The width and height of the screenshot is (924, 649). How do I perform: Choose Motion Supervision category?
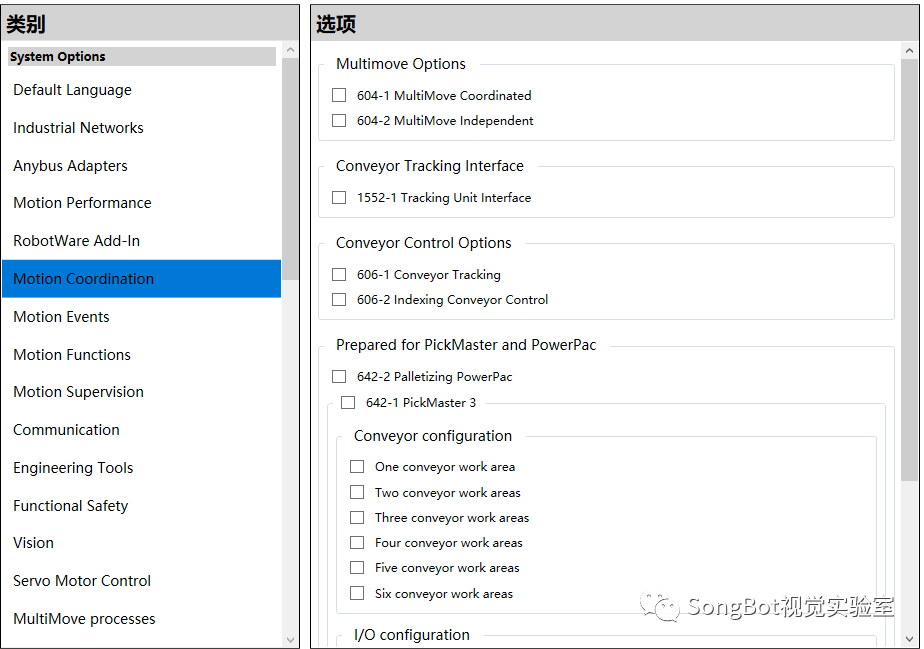tap(141, 392)
